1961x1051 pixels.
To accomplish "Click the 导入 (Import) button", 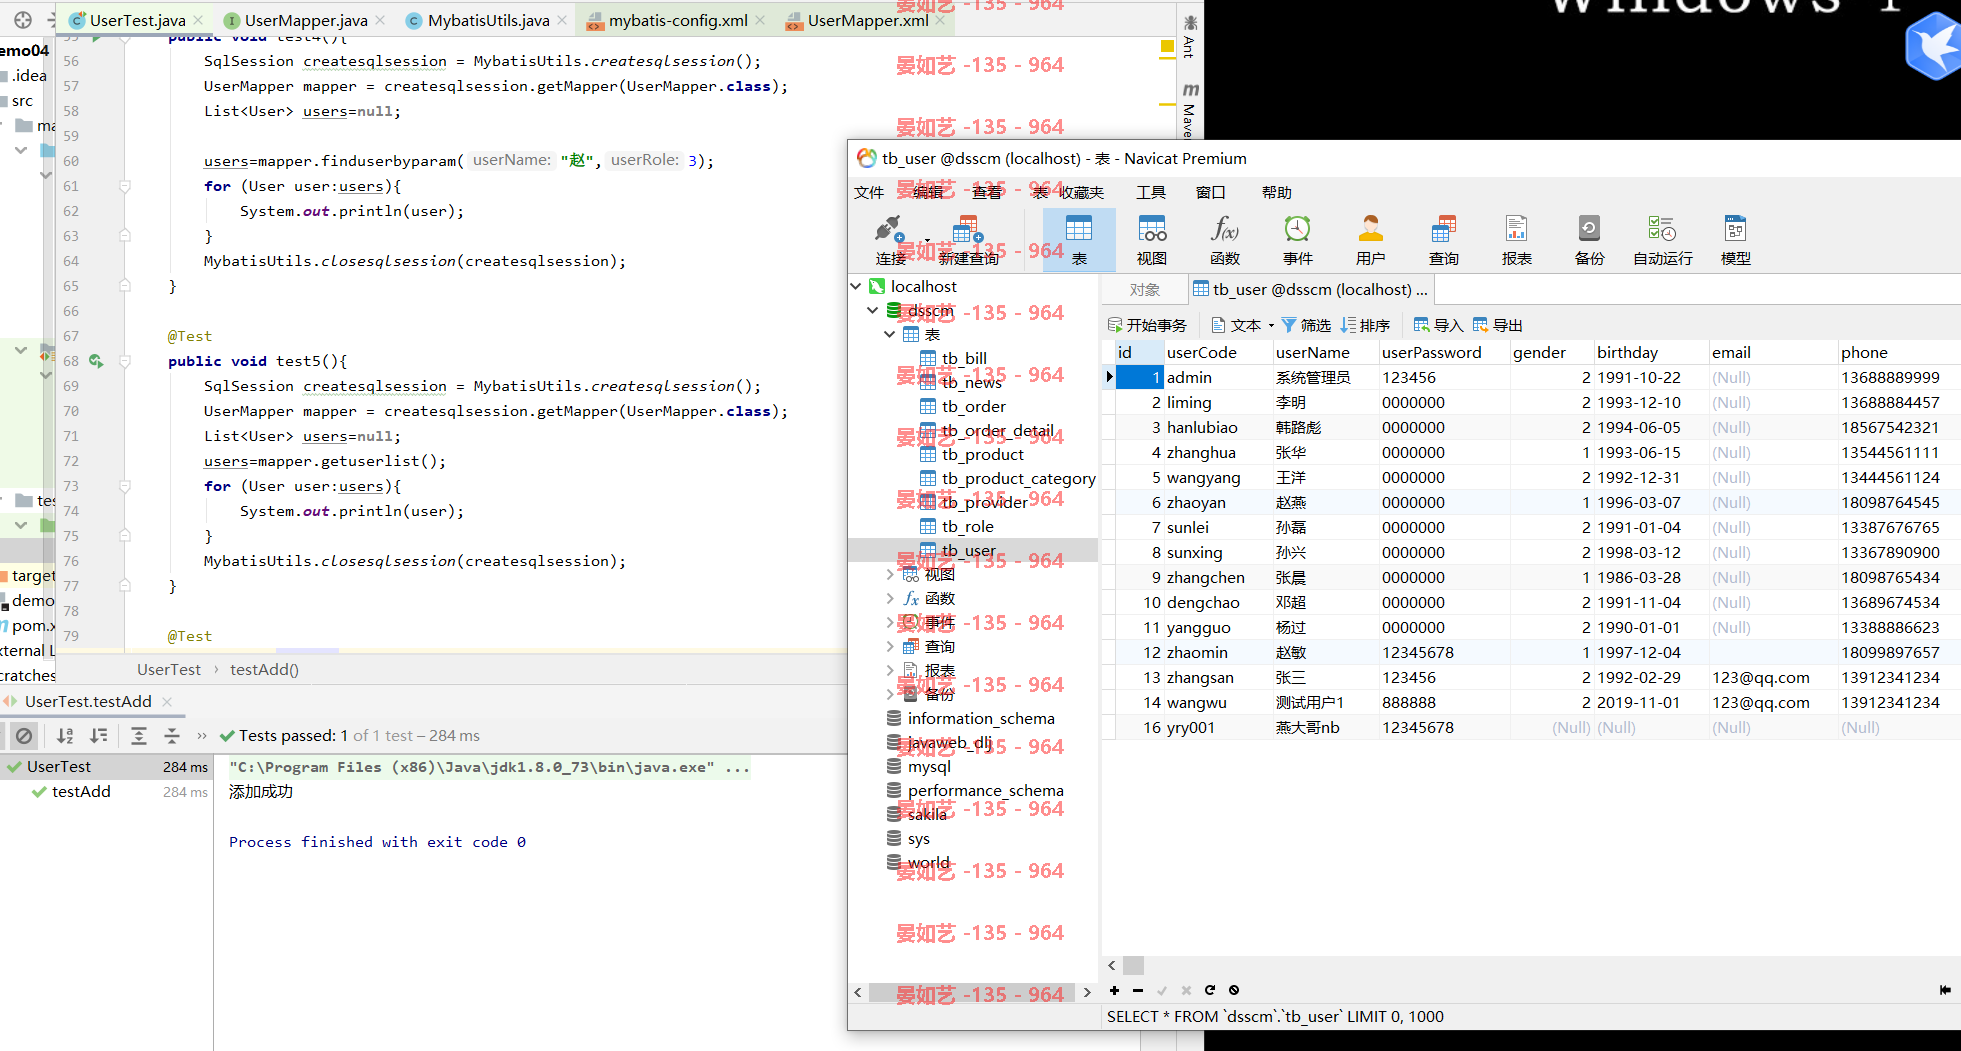I will (x=1438, y=325).
